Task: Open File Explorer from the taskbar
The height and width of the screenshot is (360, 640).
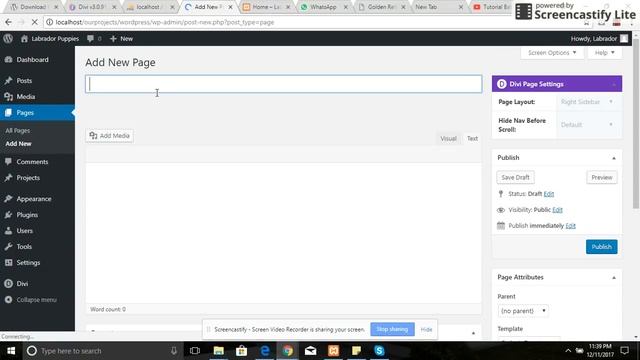Action: pyautogui.click(x=218, y=351)
